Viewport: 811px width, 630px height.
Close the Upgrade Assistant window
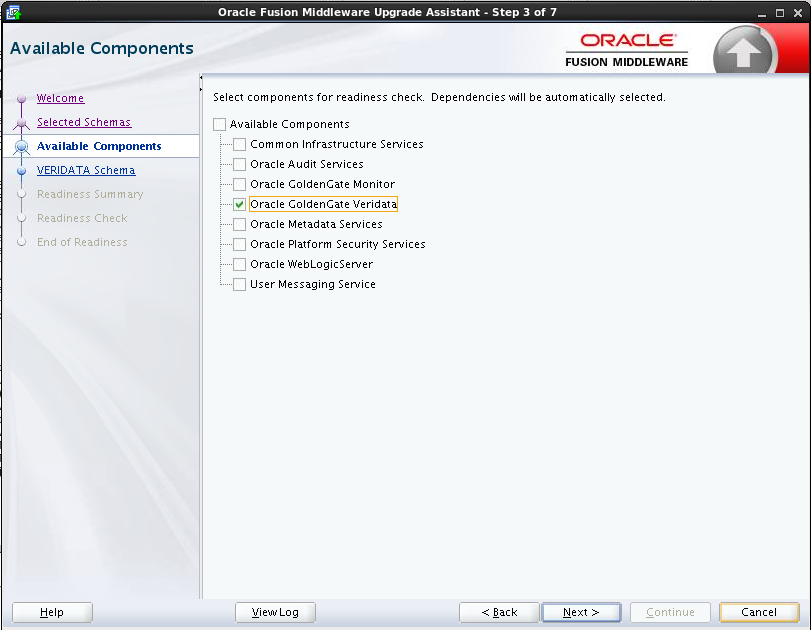[x=798, y=13]
